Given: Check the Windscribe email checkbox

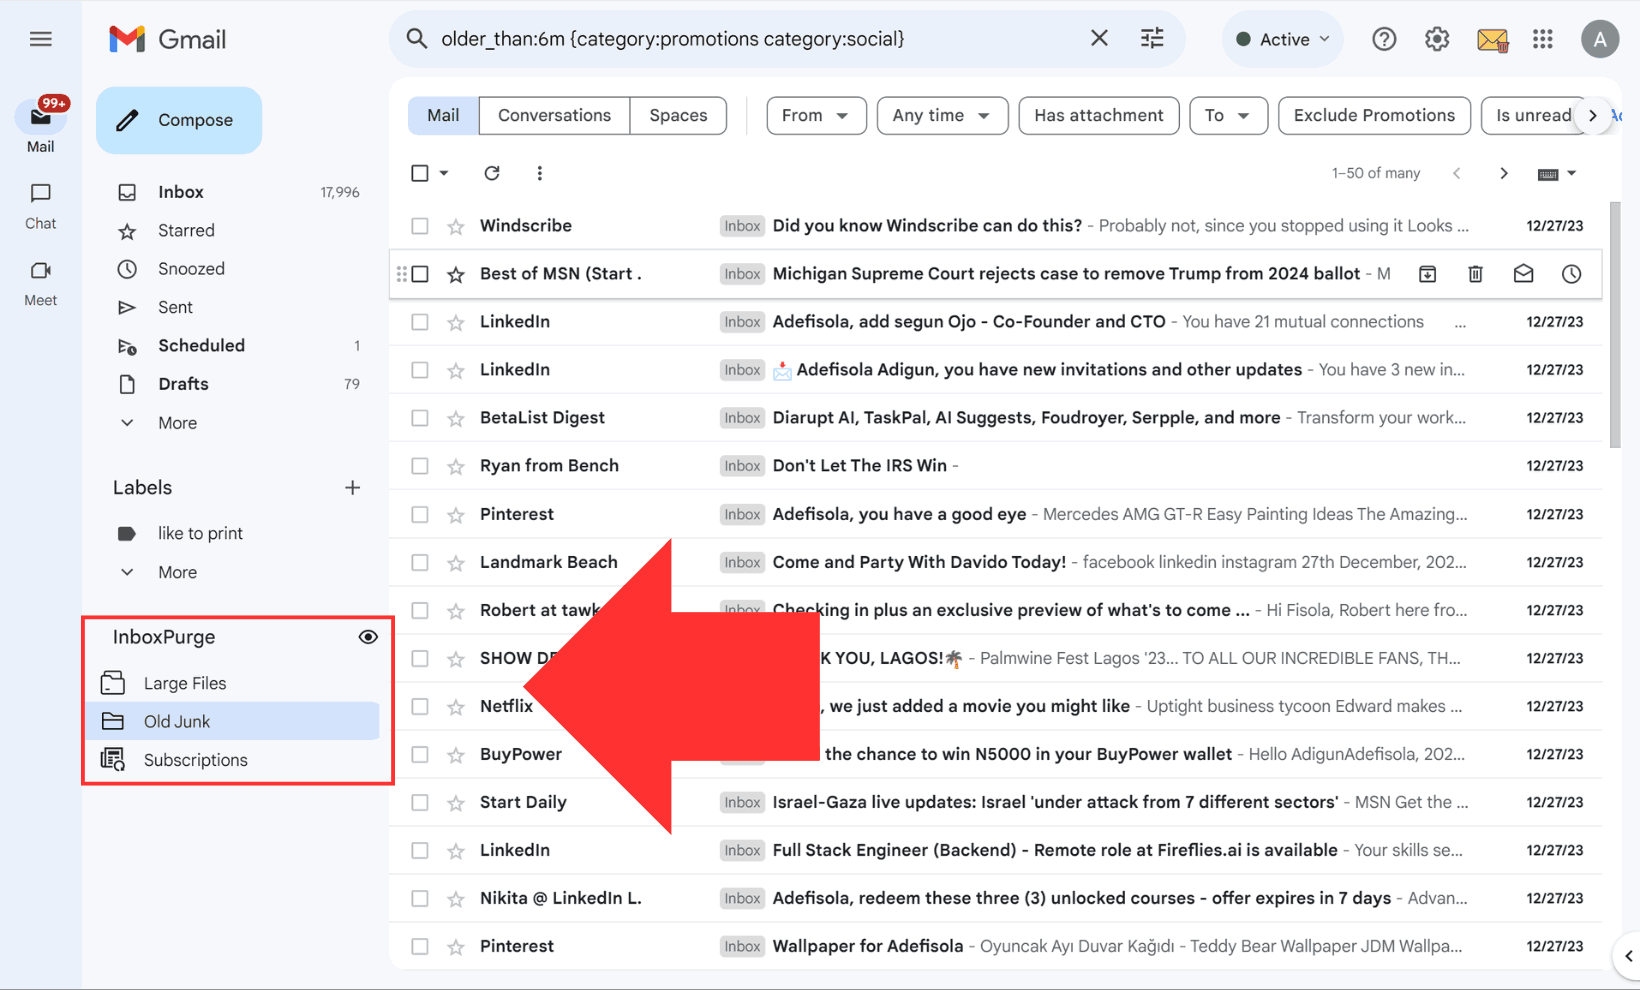Looking at the screenshot, I should click(419, 225).
